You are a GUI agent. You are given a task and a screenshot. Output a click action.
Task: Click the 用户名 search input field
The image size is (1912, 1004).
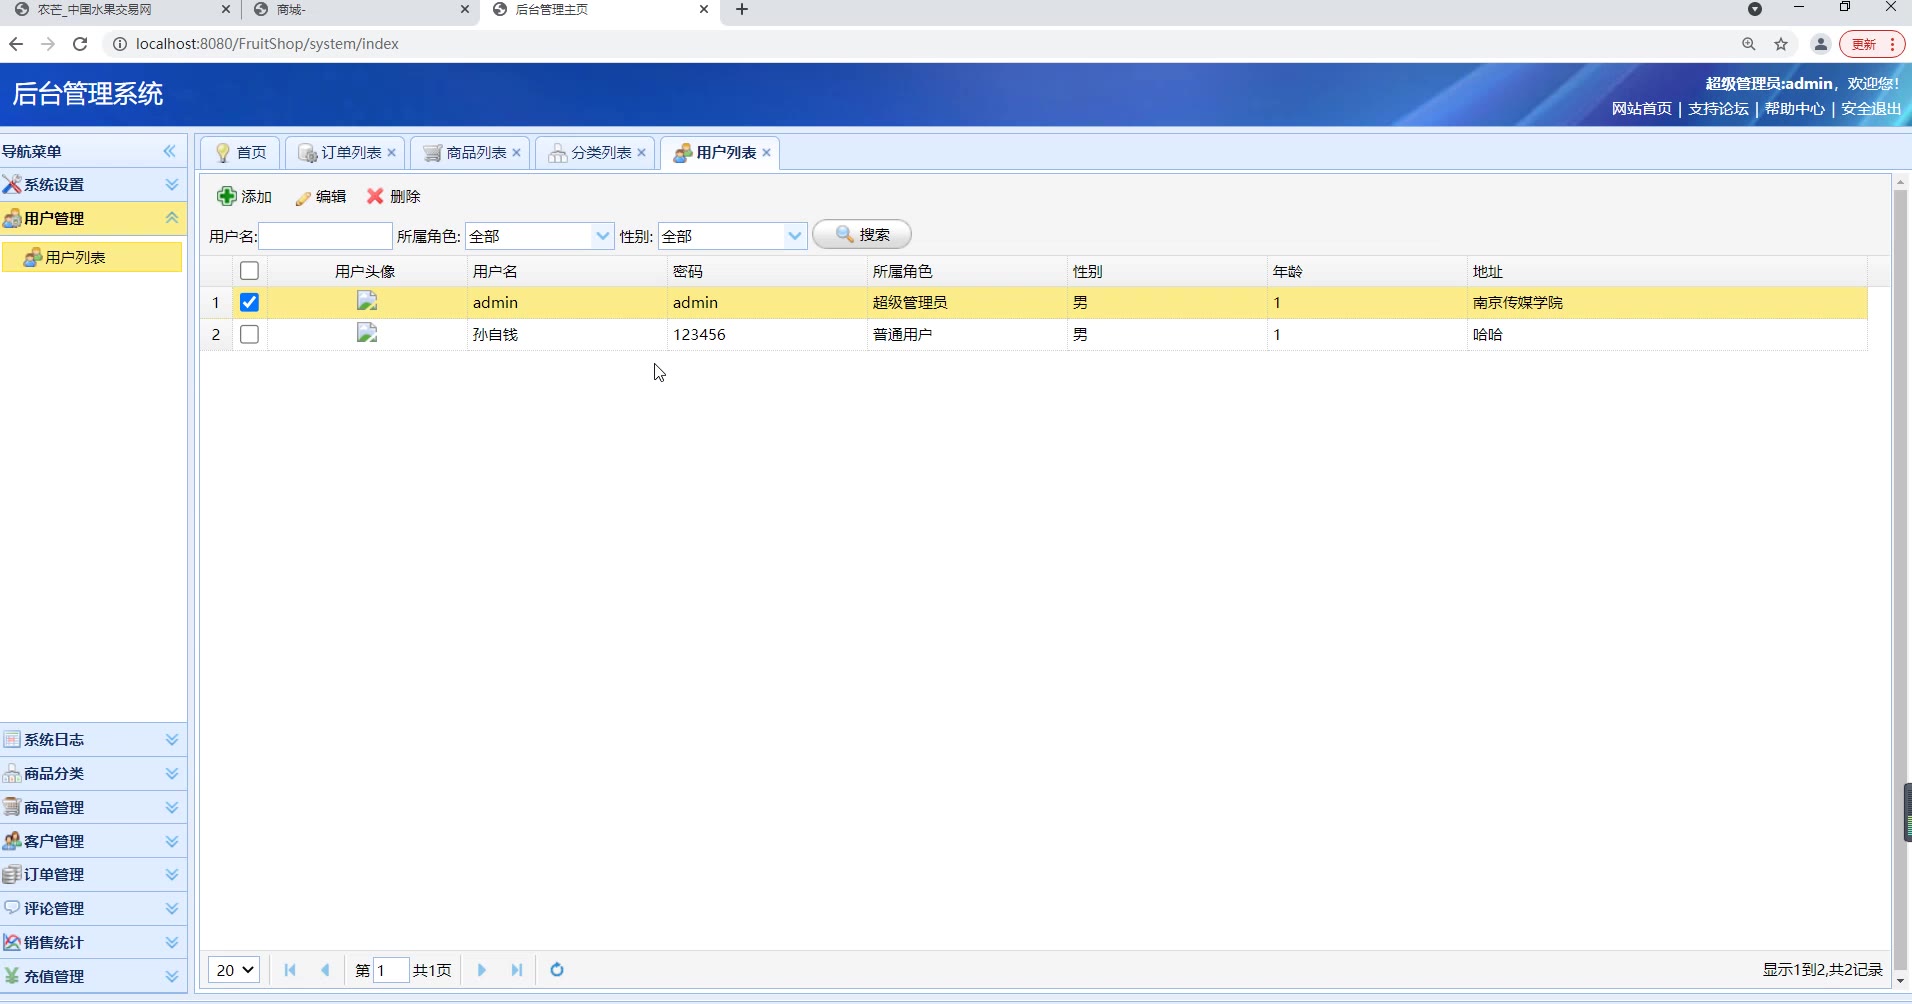click(325, 236)
